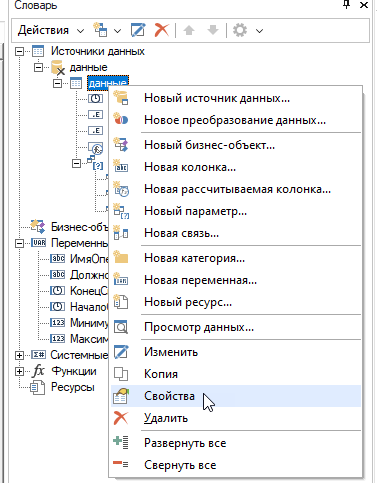The width and height of the screenshot is (377, 483).
Task: Choose Новая переменная… menu entry
Action: (x=236, y=280)
